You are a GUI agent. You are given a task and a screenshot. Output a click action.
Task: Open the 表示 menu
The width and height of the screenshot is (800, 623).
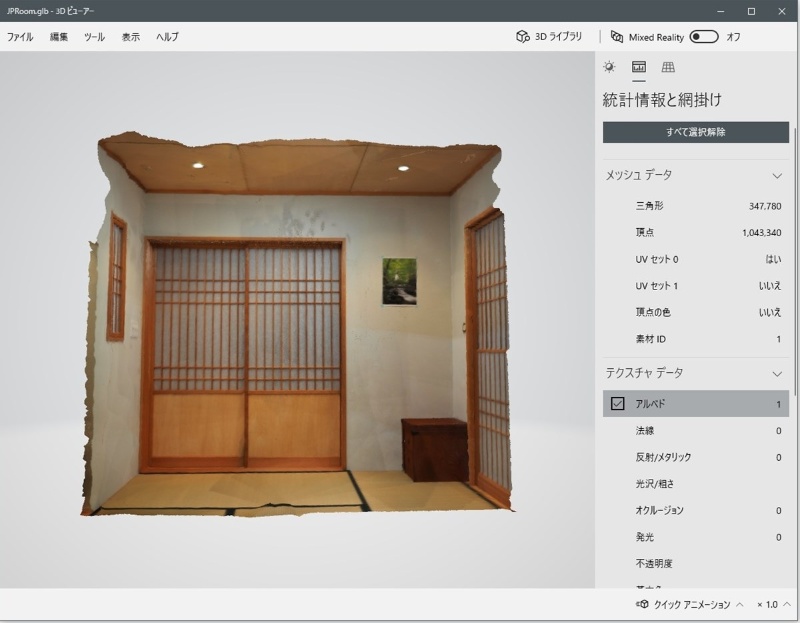coord(131,37)
